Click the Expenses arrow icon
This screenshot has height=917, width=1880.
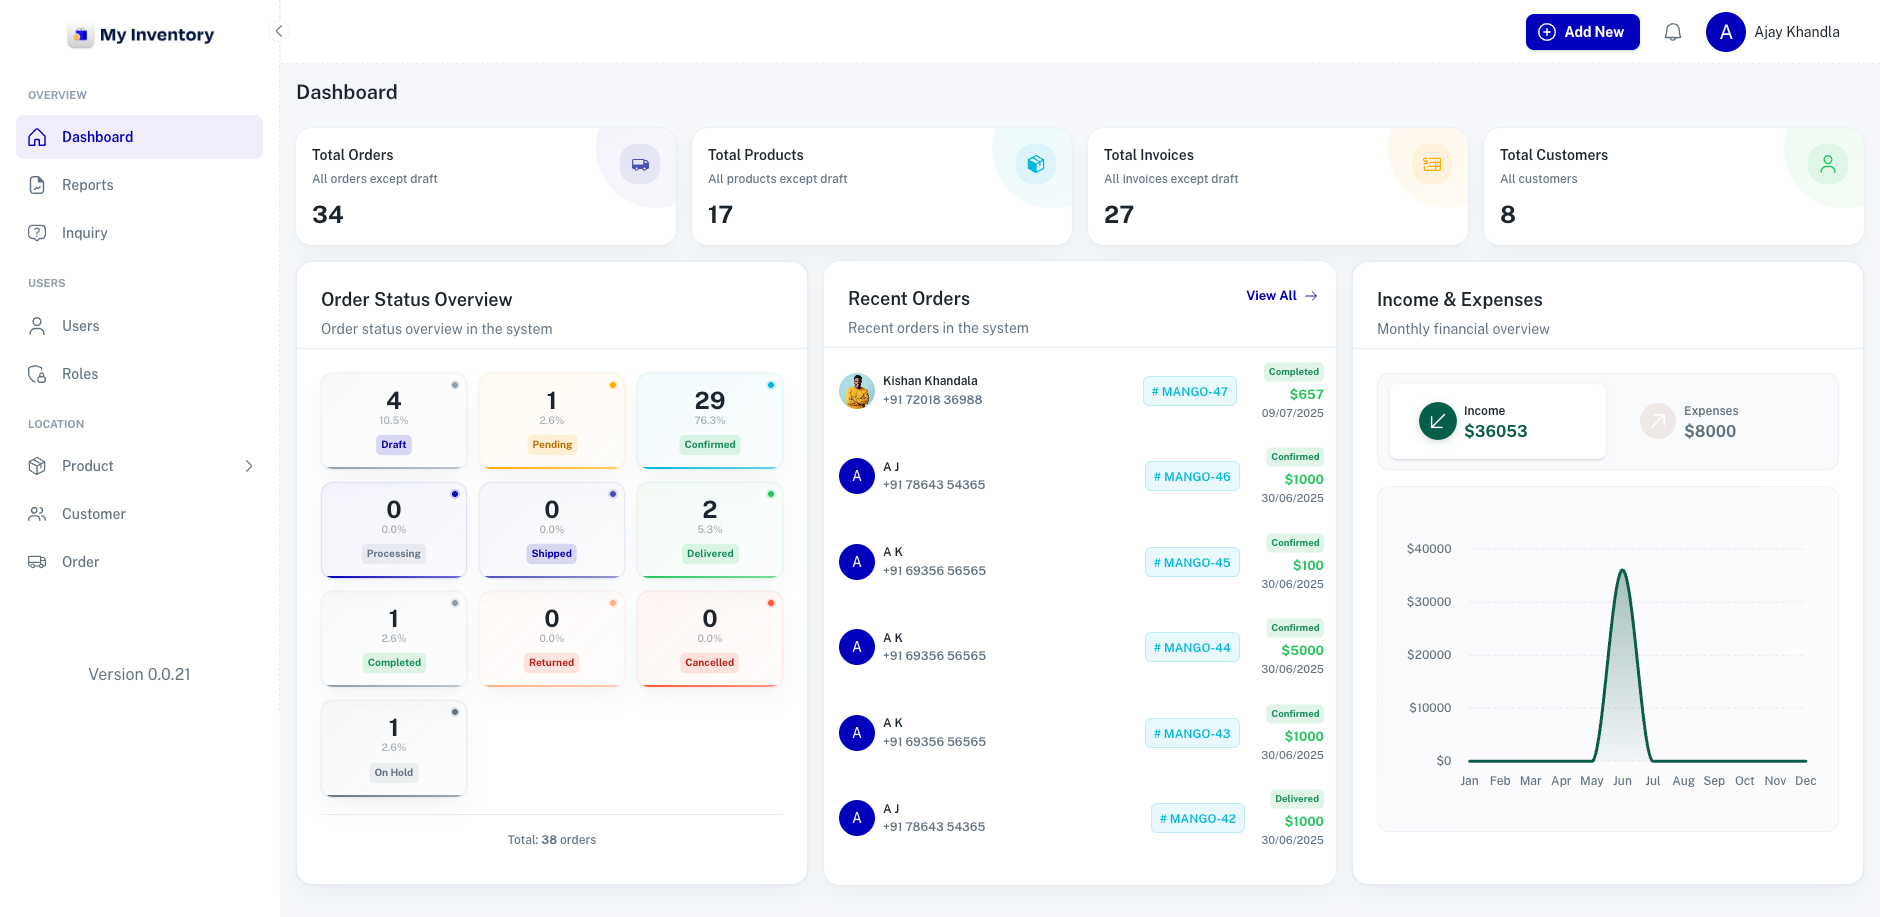coord(1657,421)
